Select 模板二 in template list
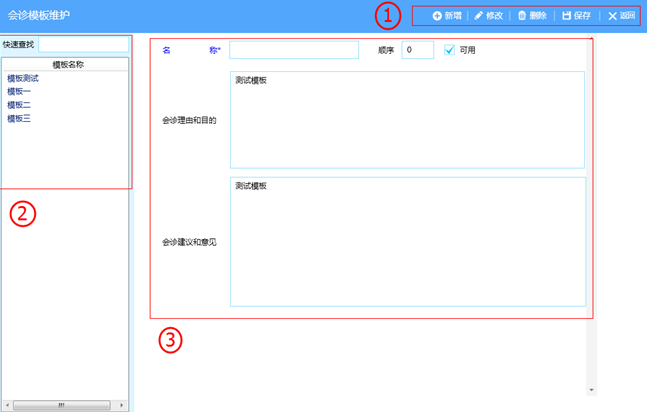 coord(19,105)
